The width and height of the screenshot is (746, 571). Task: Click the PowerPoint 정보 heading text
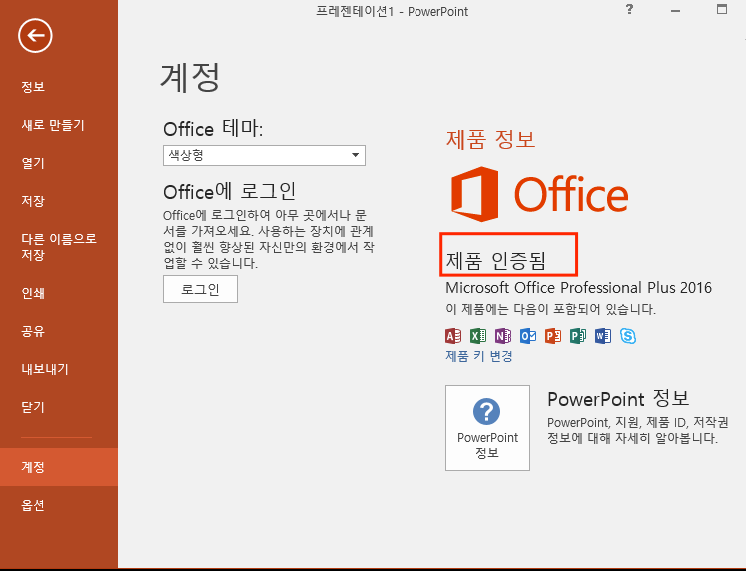click(x=618, y=399)
